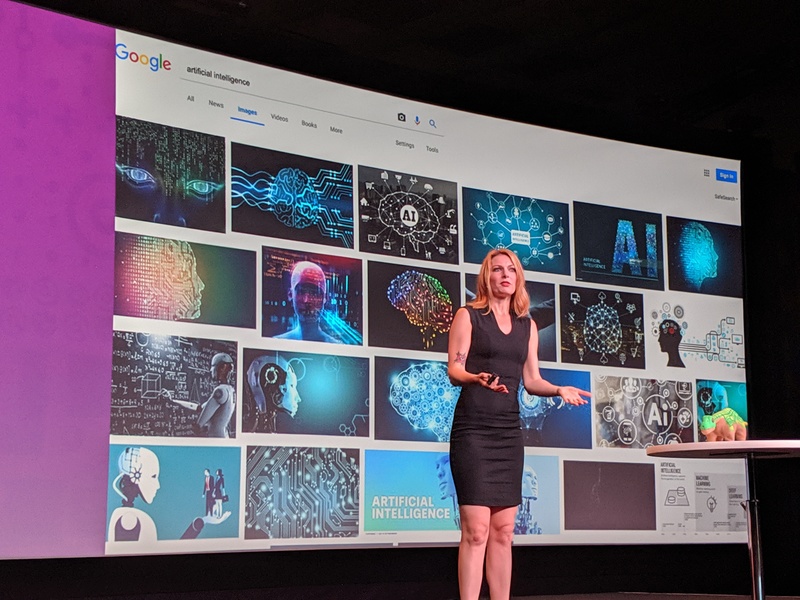
Task: Open the grey Ai circle icons image
Action: coord(644,413)
